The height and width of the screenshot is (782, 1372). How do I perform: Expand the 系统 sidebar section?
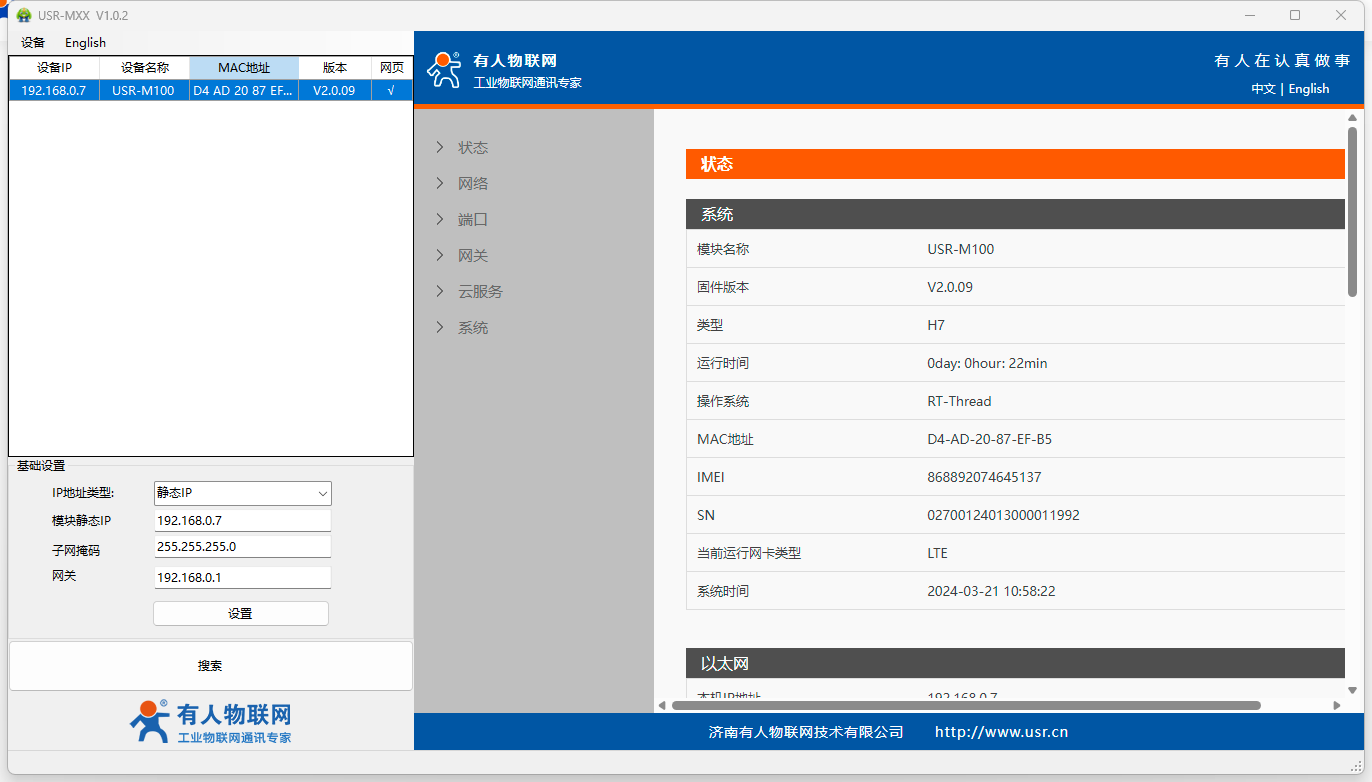click(473, 328)
